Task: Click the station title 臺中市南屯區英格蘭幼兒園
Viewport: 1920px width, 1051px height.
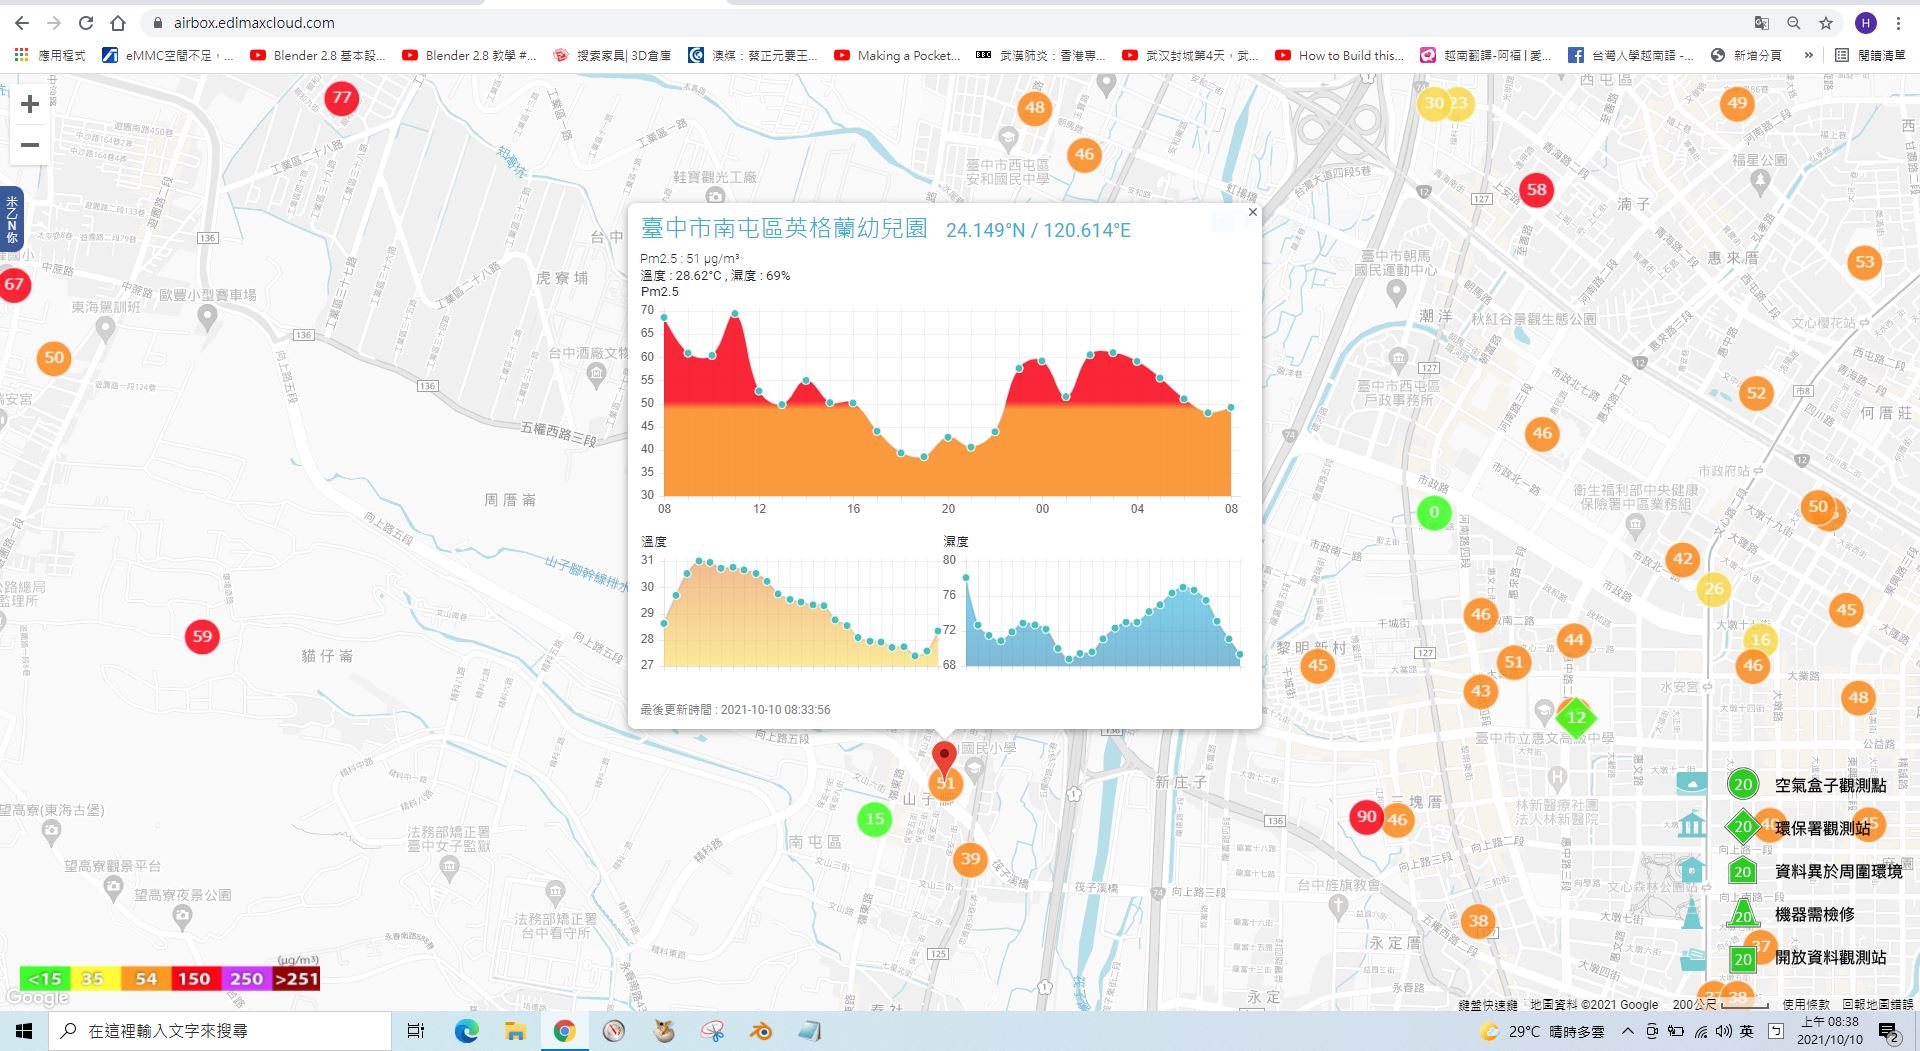Action: (x=784, y=229)
